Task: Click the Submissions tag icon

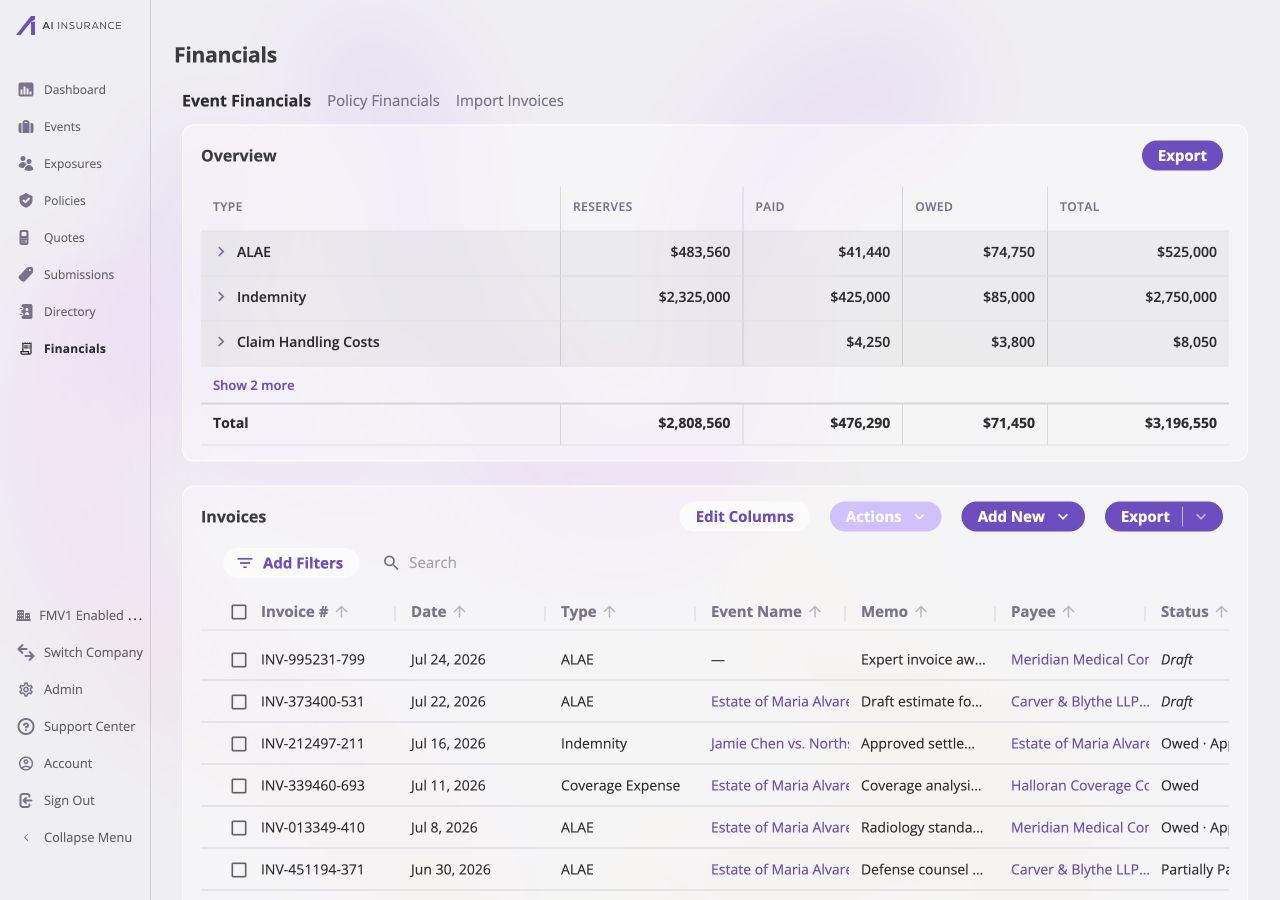Action: [x=26, y=275]
